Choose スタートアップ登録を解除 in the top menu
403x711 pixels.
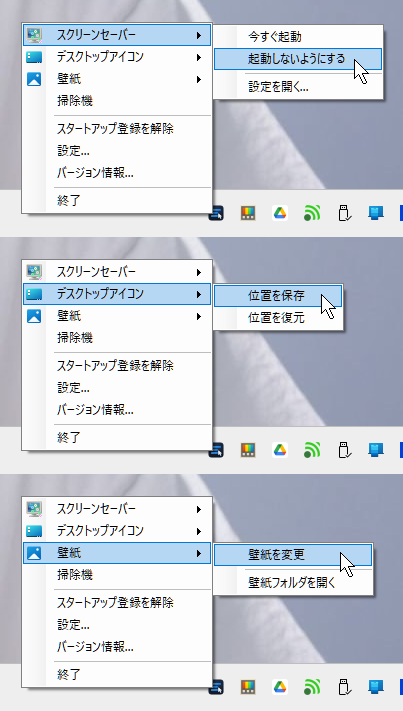click(x=117, y=129)
